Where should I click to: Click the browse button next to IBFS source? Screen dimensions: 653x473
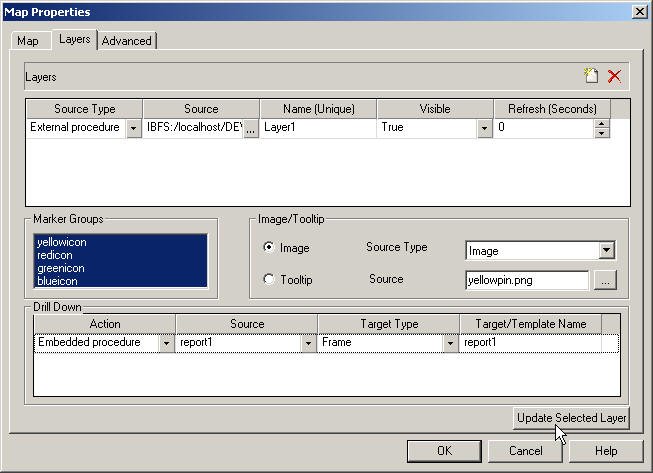[x=251, y=128]
